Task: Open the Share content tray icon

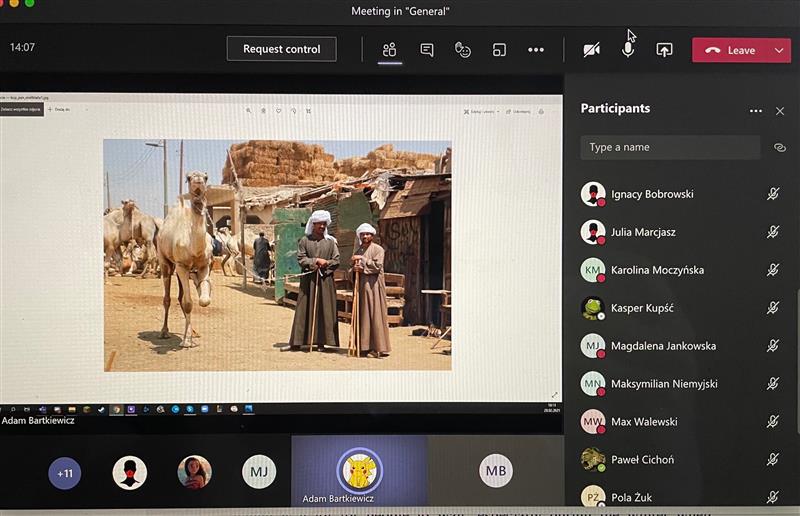Action: [664, 49]
